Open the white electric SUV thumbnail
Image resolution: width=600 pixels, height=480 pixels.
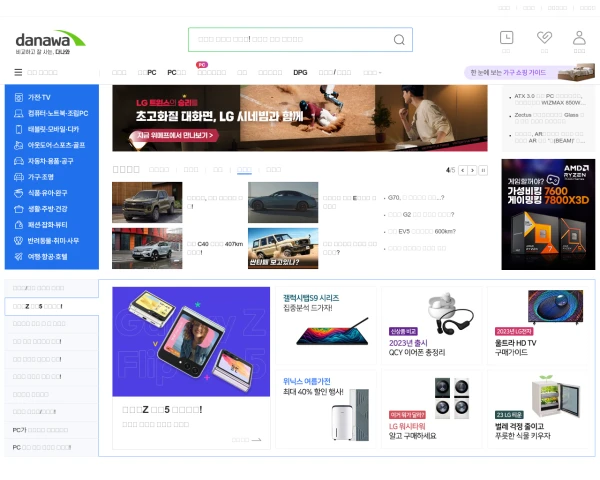pos(147,248)
